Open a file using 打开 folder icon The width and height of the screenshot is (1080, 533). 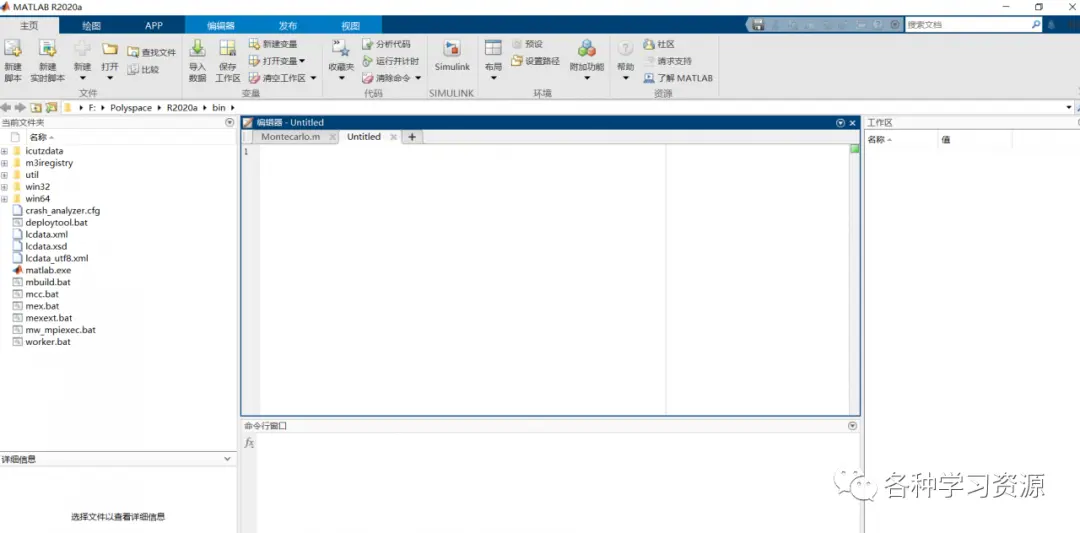coord(110,50)
